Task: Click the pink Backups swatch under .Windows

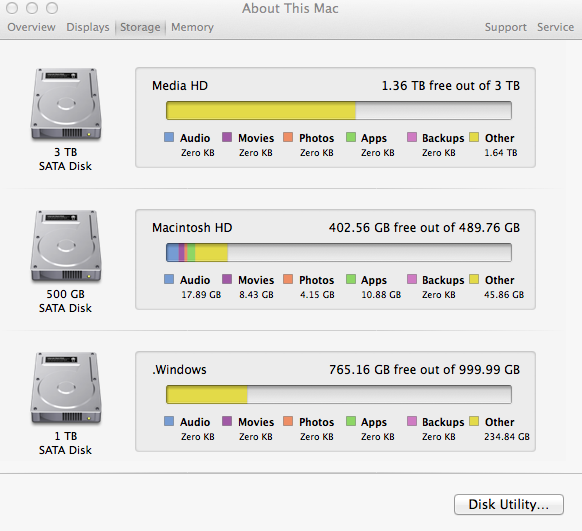Action: click(x=412, y=421)
